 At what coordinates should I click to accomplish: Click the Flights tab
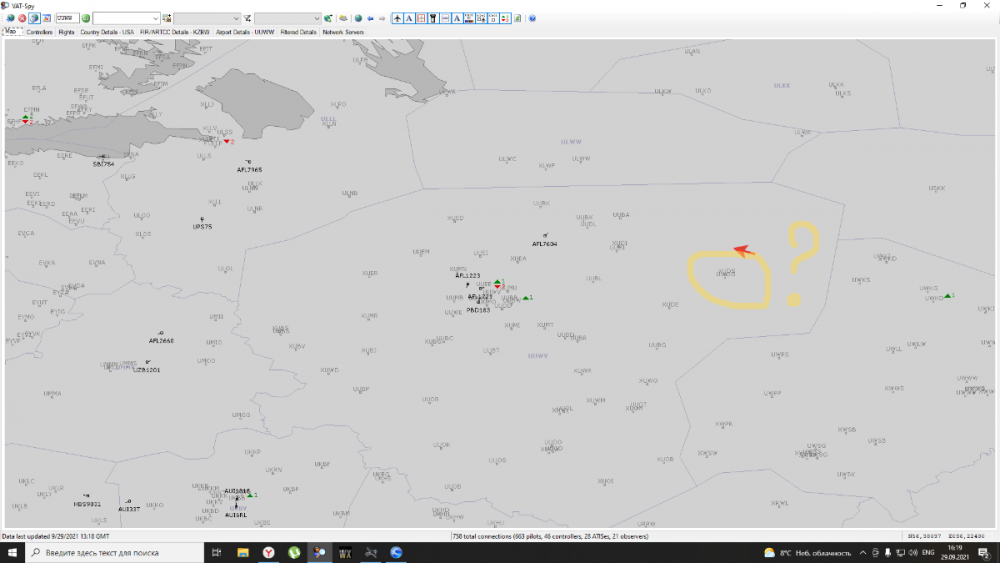point(66,32)
